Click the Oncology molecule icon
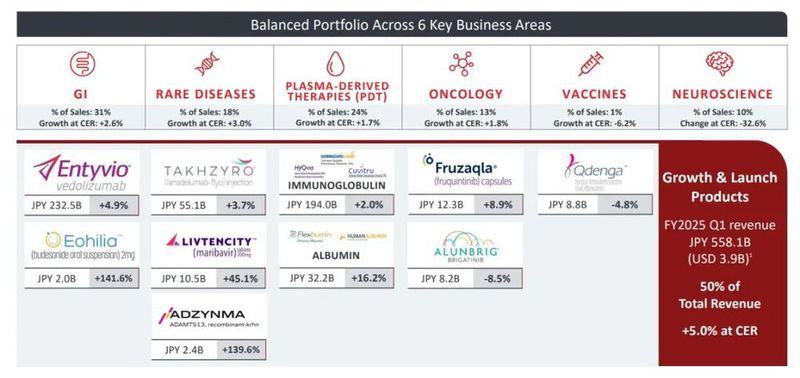800x378 pixels. point(461,64)
